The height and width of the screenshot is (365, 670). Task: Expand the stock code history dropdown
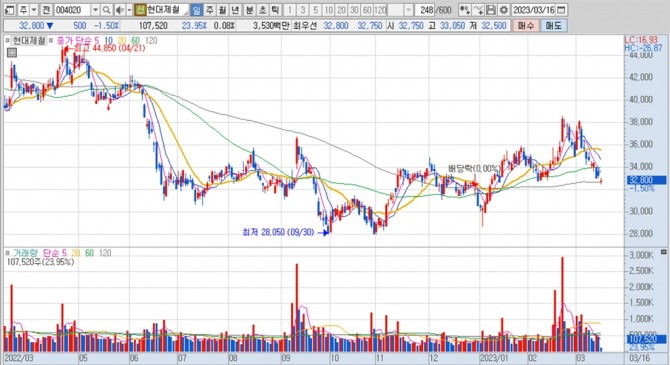95,10
